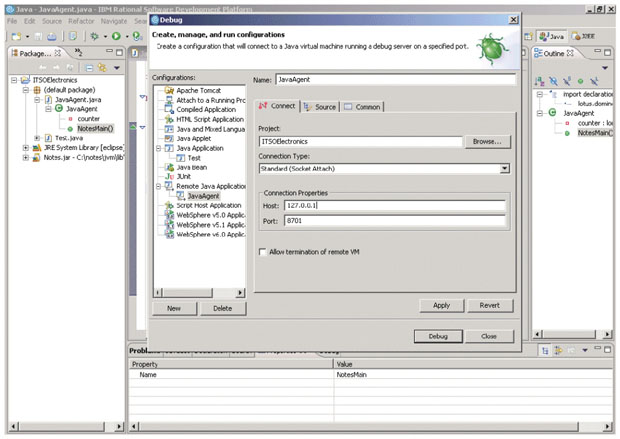Open the Common tab
The image size is (620, 439).
362,107
